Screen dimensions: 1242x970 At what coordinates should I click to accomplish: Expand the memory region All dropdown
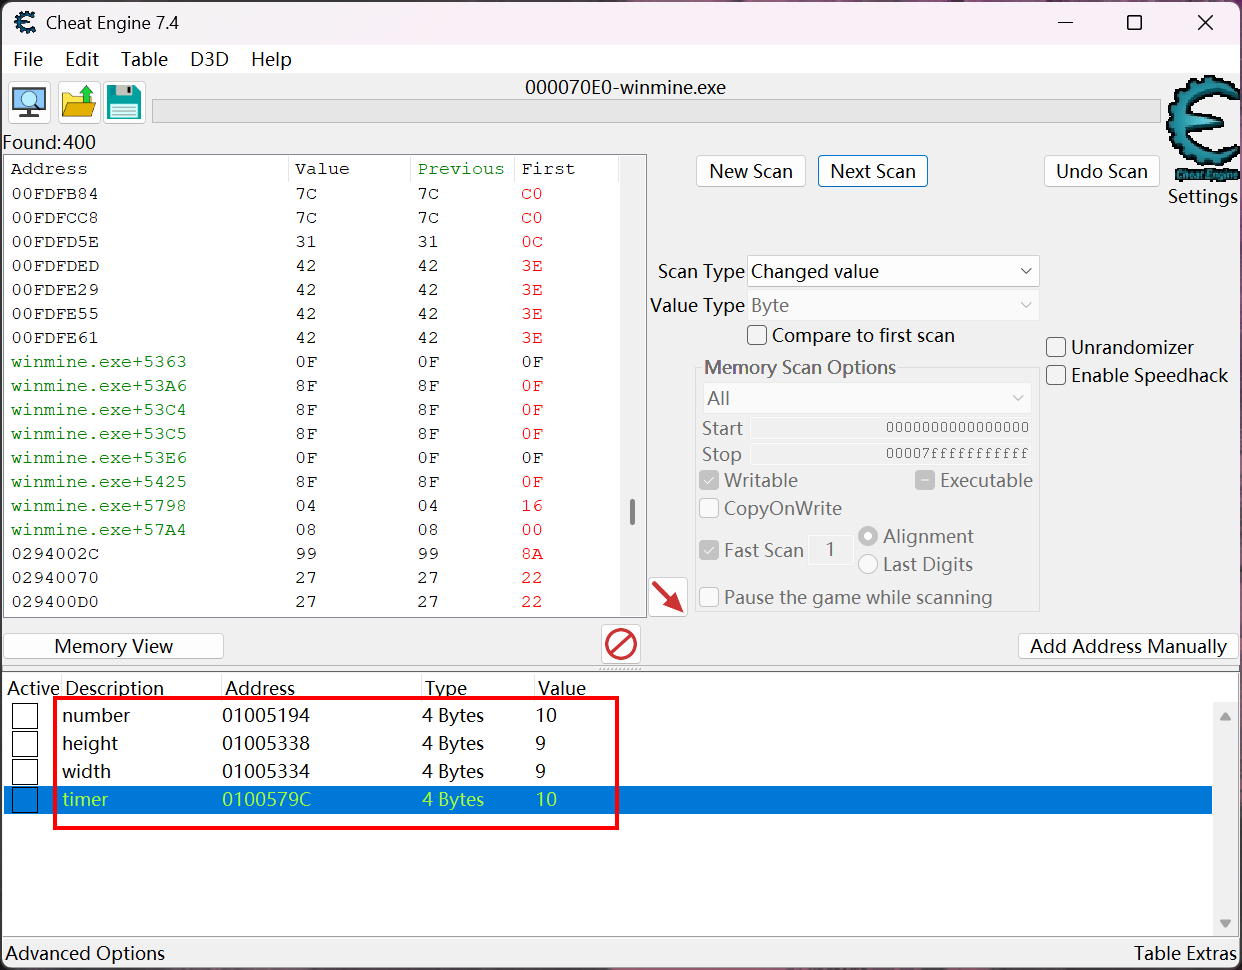point(867,398)
